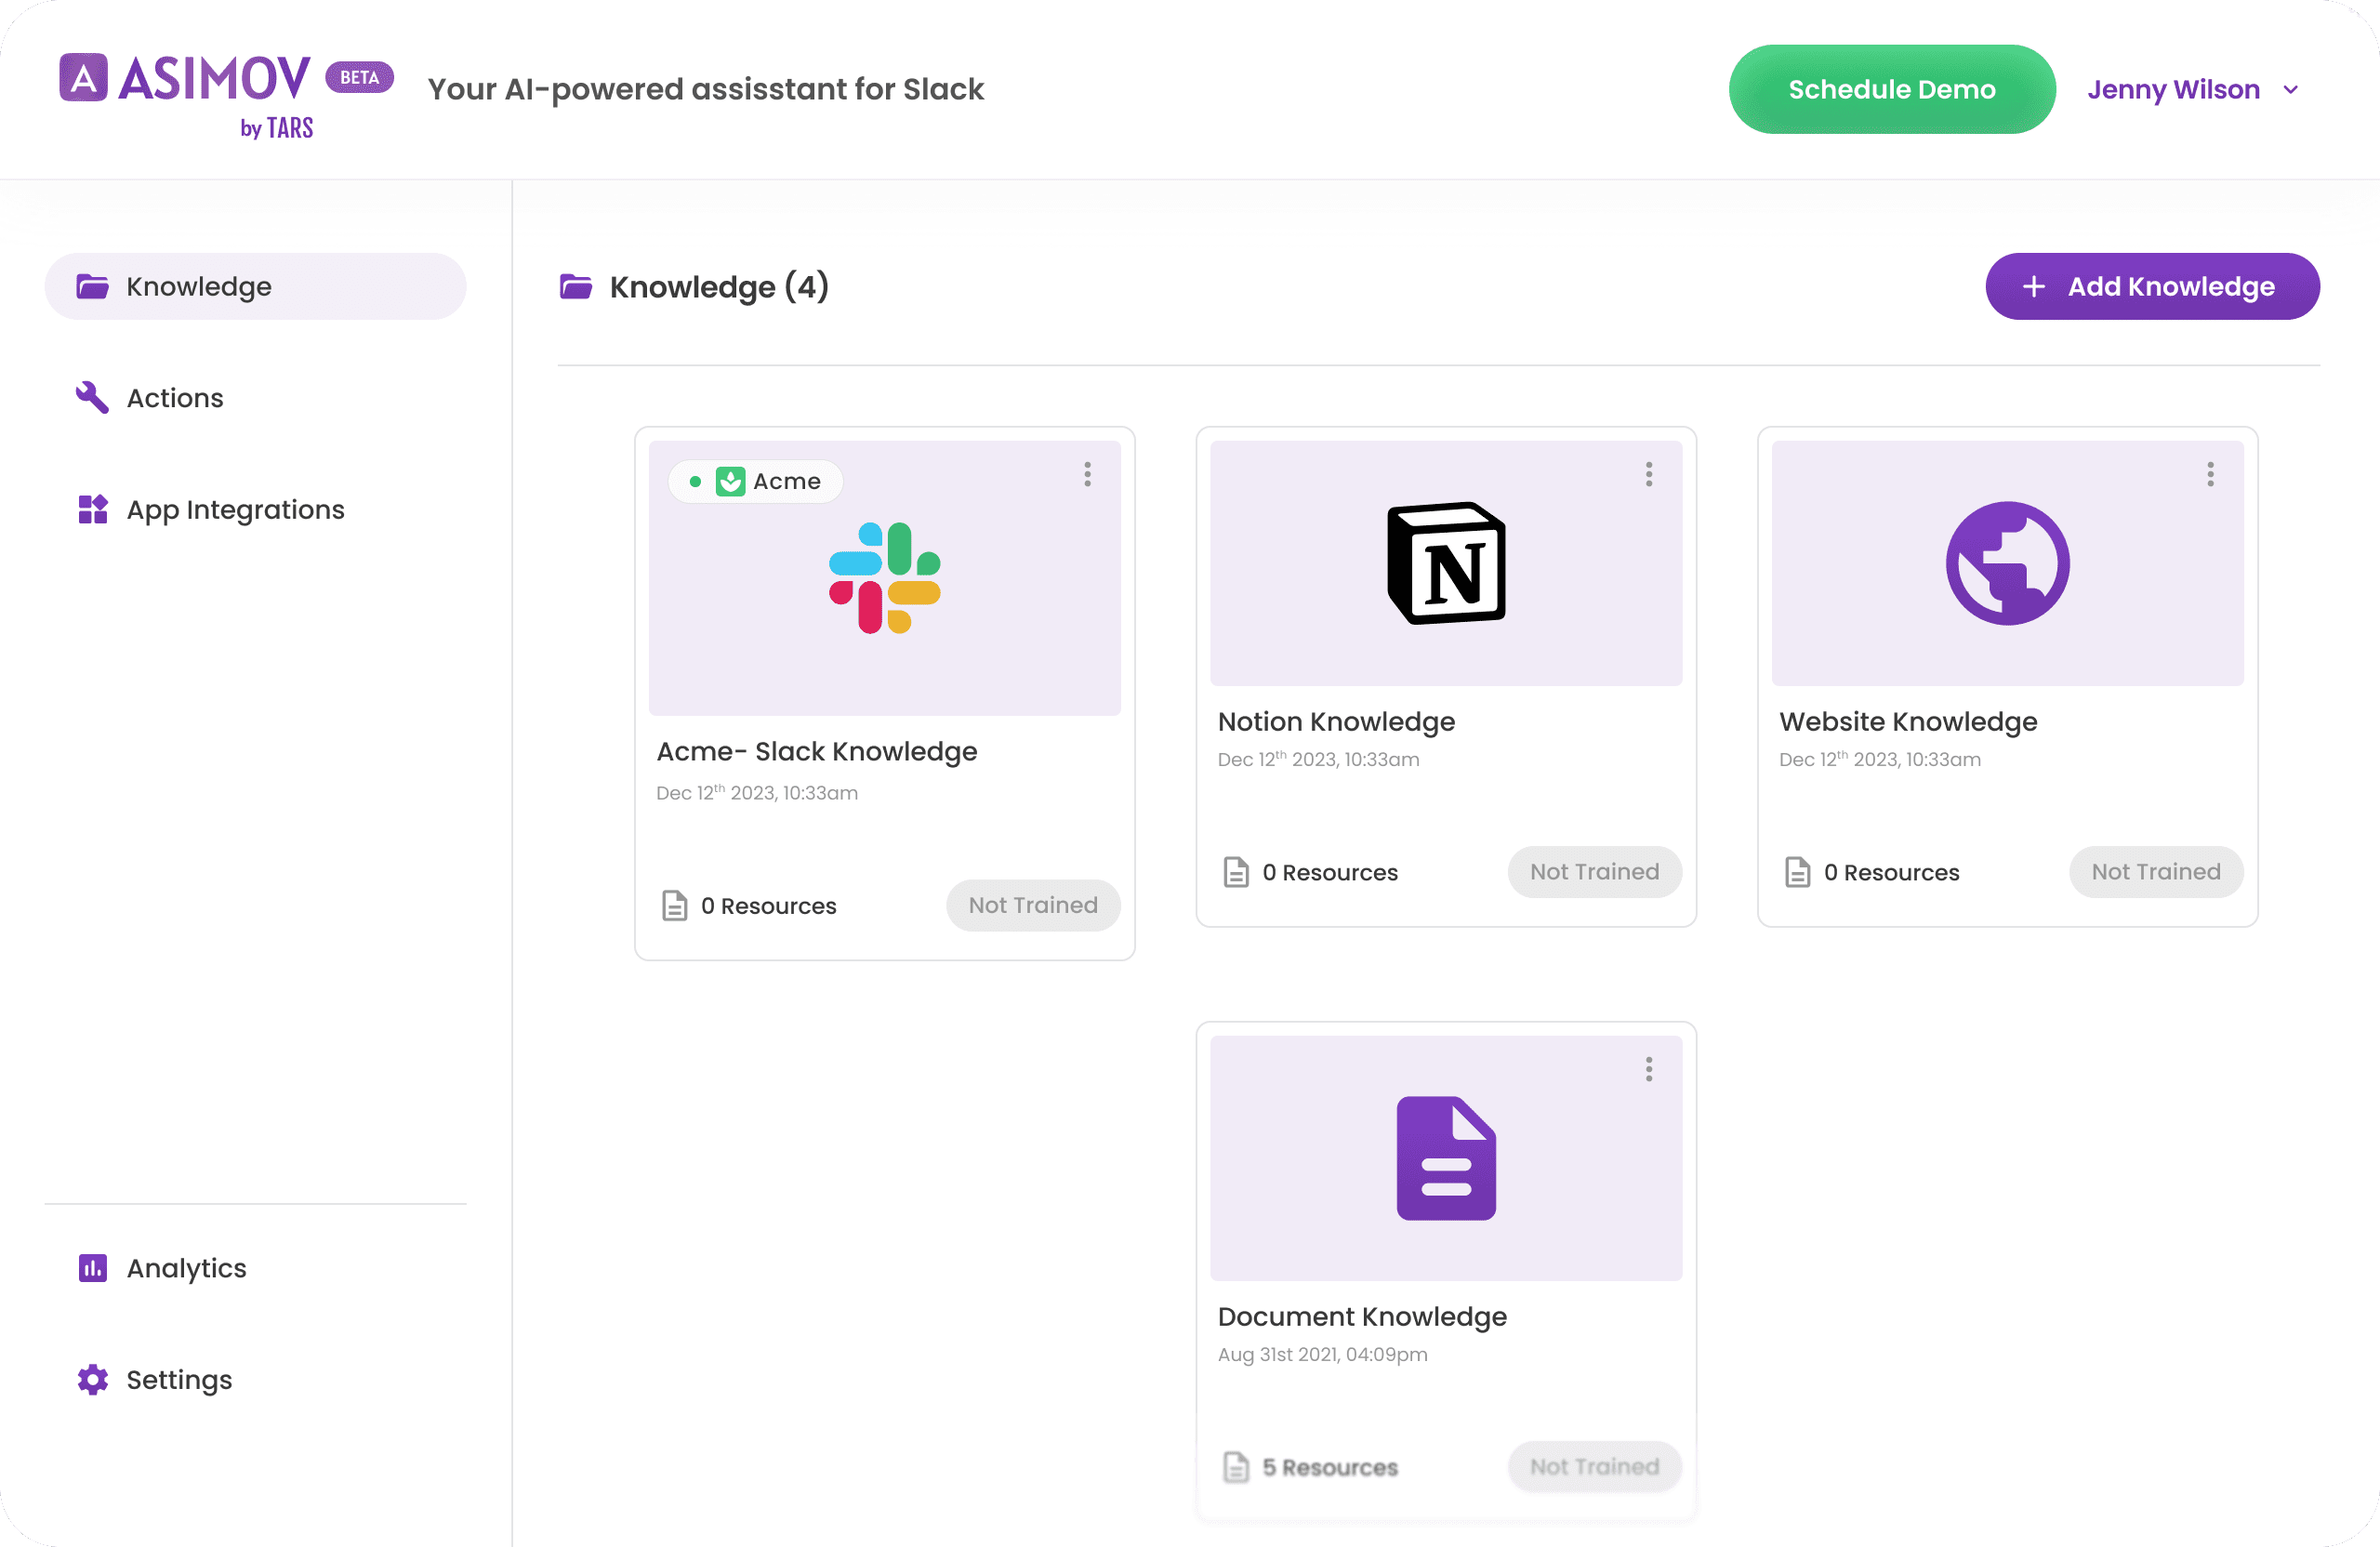Click the Acme workspace tag chip

coord(756,481)
